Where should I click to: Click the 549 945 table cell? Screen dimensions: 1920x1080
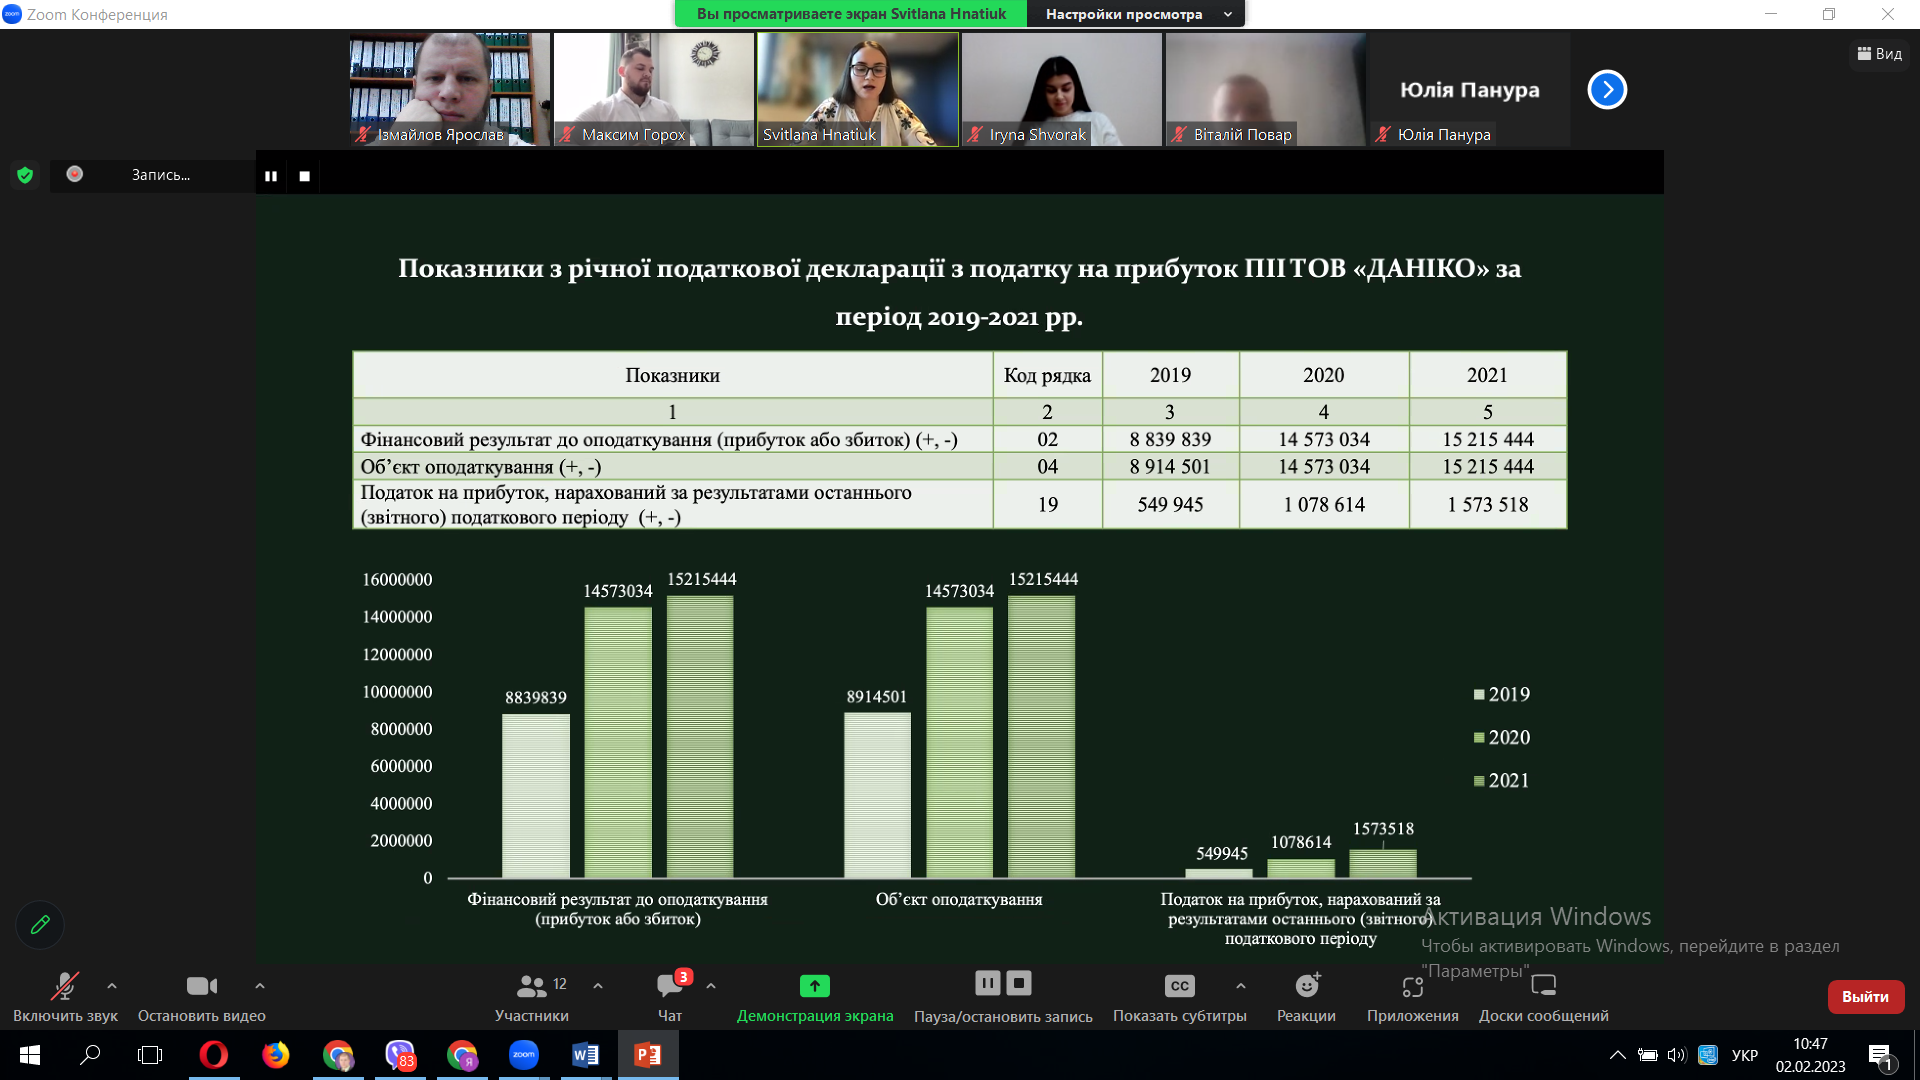click(x=1170, y=504)
